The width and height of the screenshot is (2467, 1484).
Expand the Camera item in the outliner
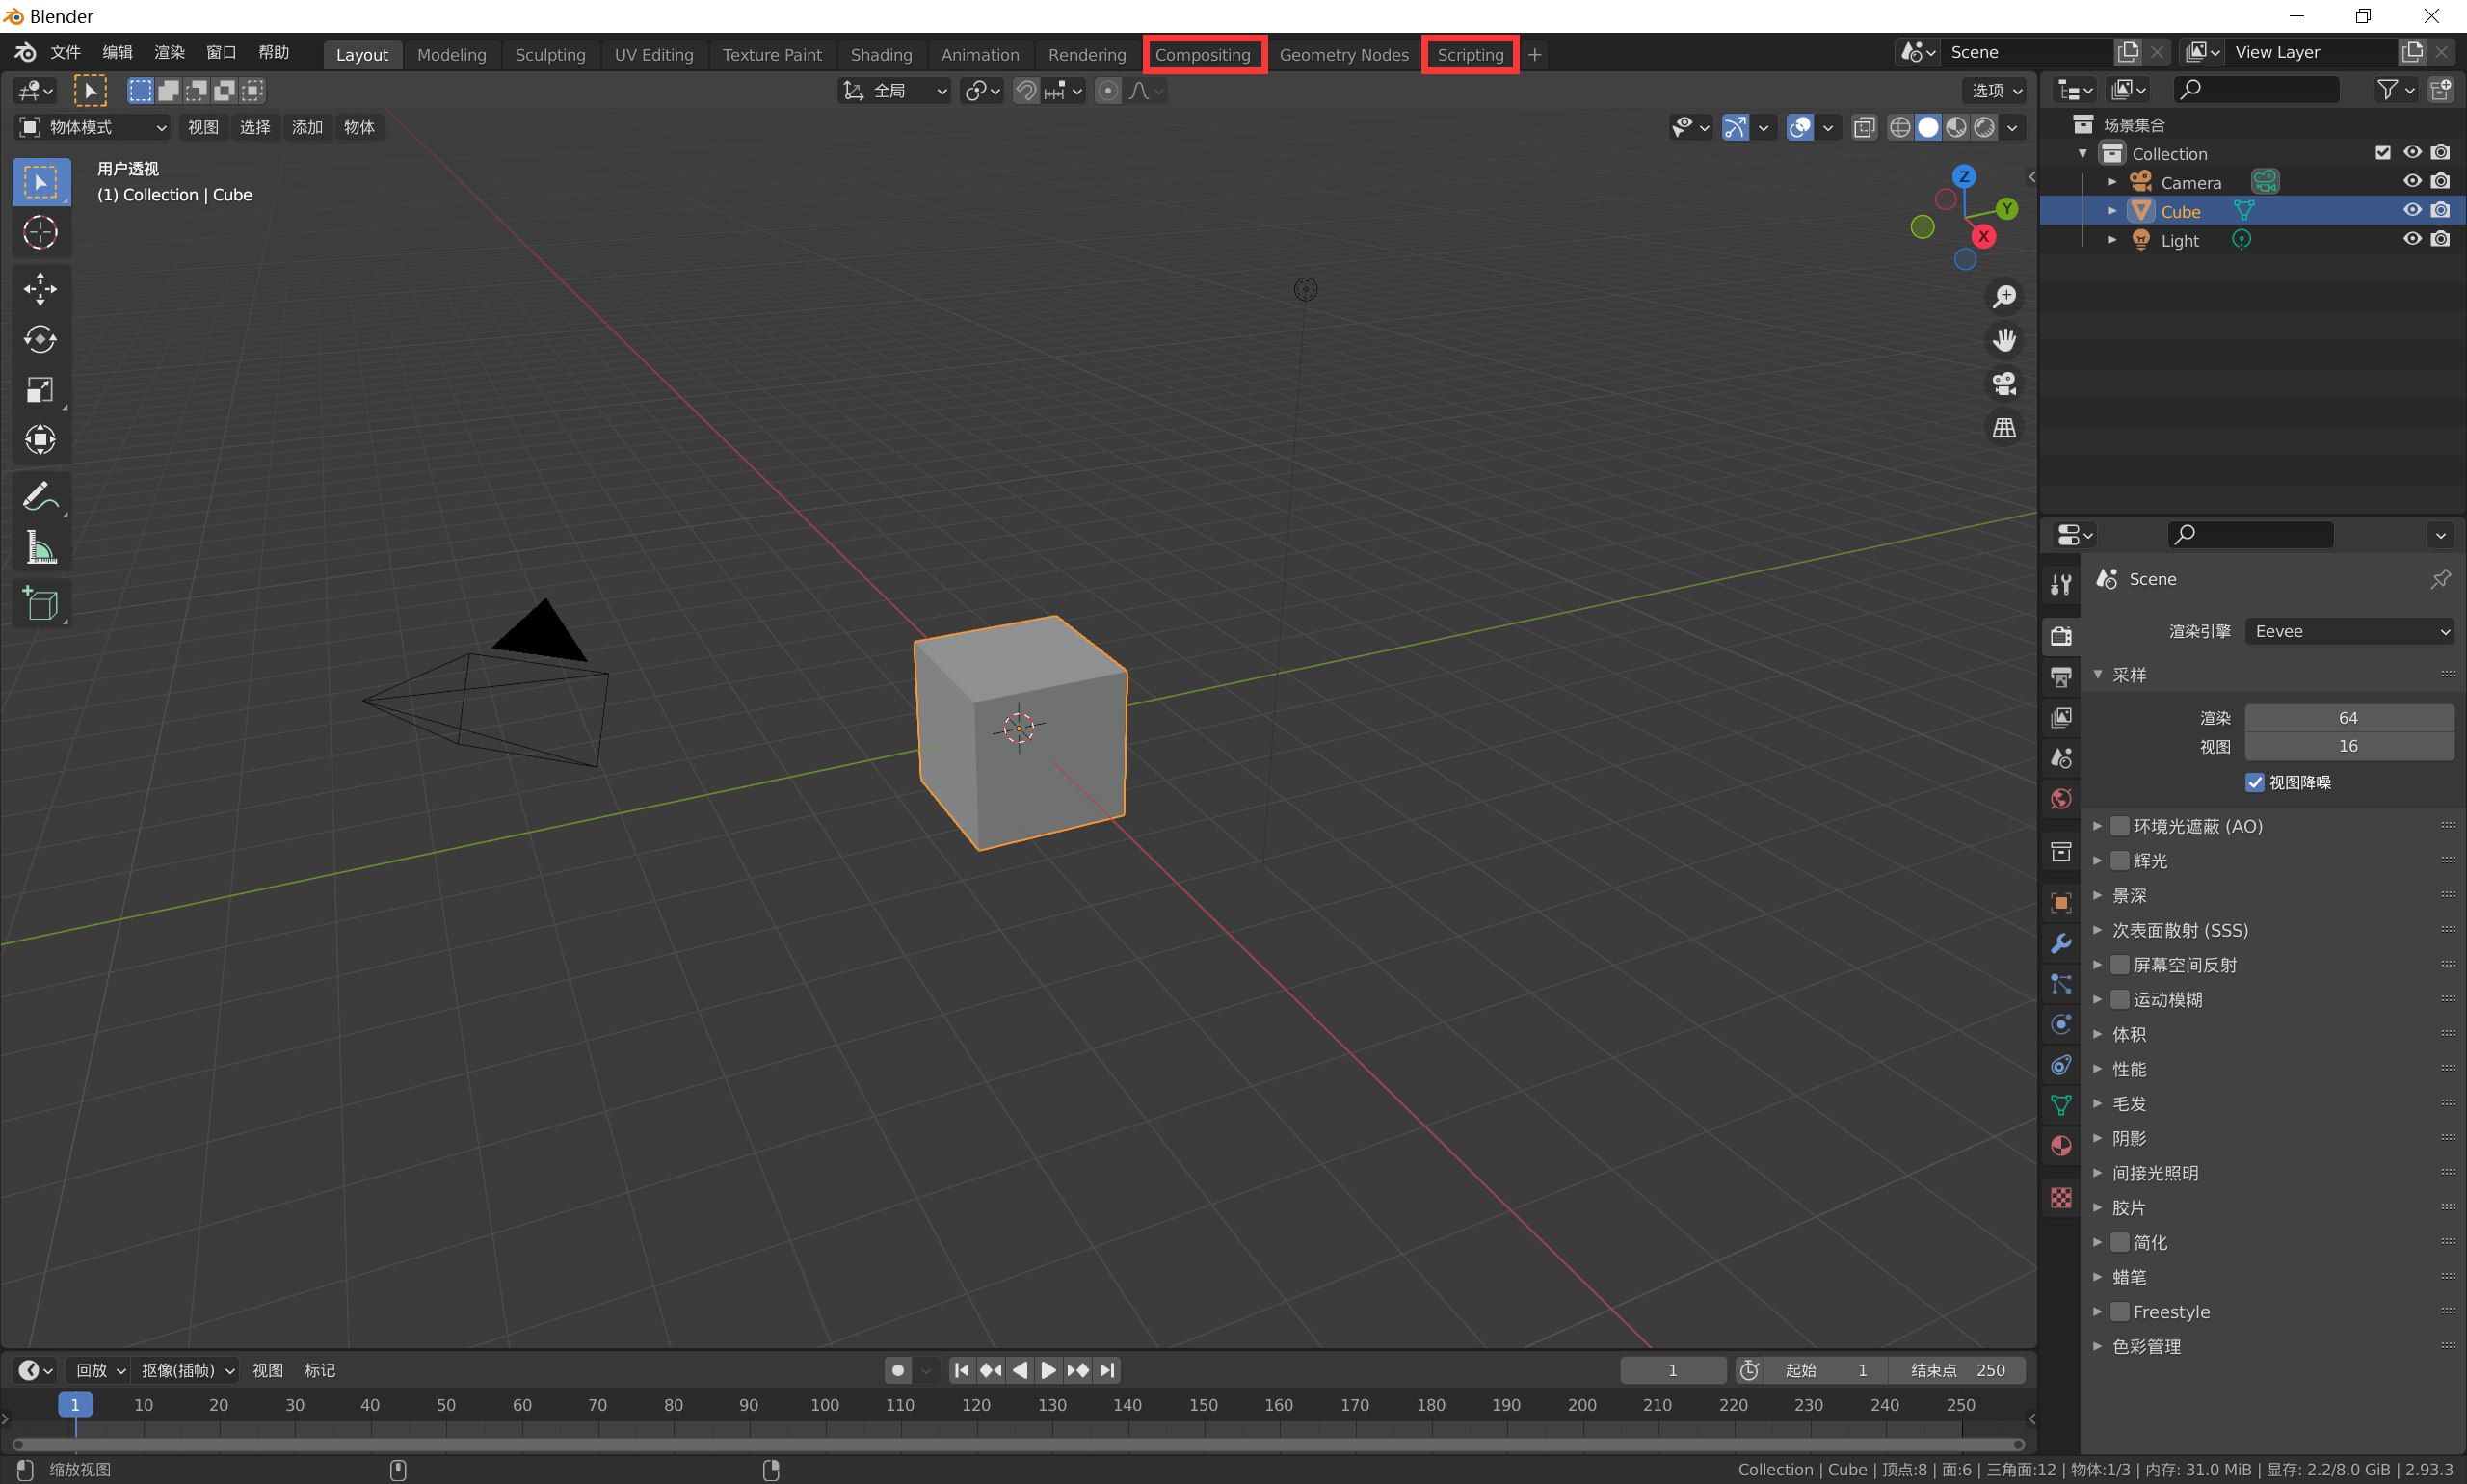pyautogui.click(x=2112, y=182)
